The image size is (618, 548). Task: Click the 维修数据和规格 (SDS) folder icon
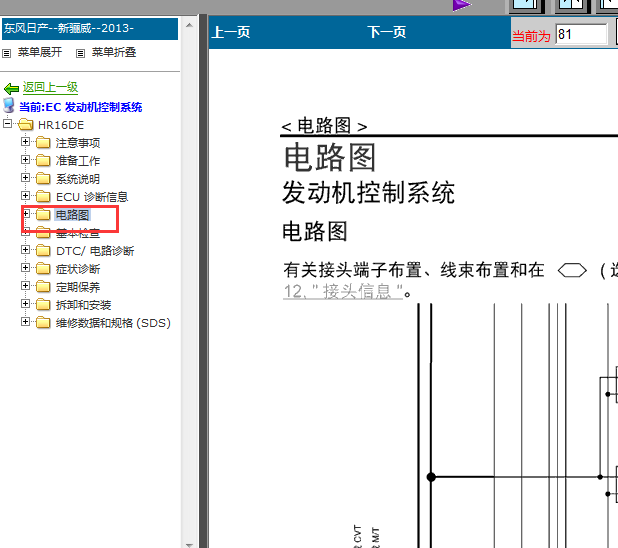pos(43,322)
